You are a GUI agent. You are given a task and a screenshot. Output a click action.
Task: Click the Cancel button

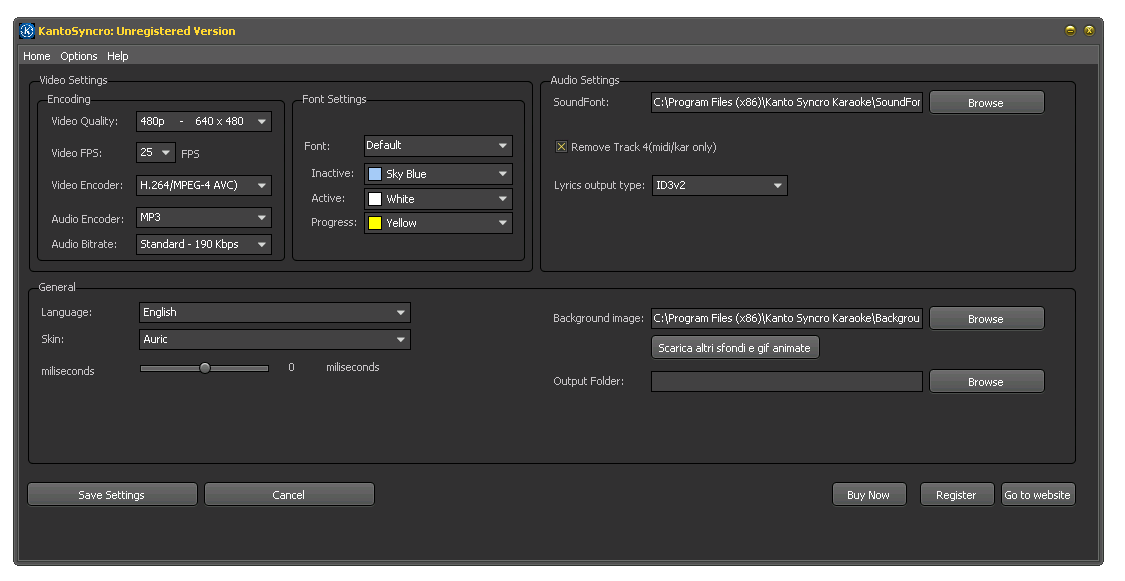(289, 494)
